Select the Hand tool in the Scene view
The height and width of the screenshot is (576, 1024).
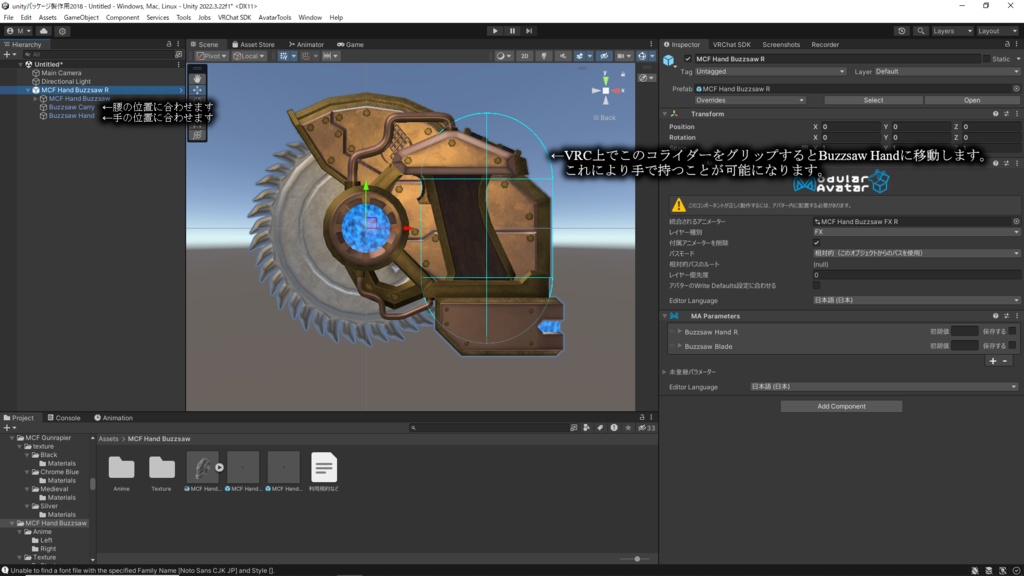pyautogui.click(x=197, y=77)
